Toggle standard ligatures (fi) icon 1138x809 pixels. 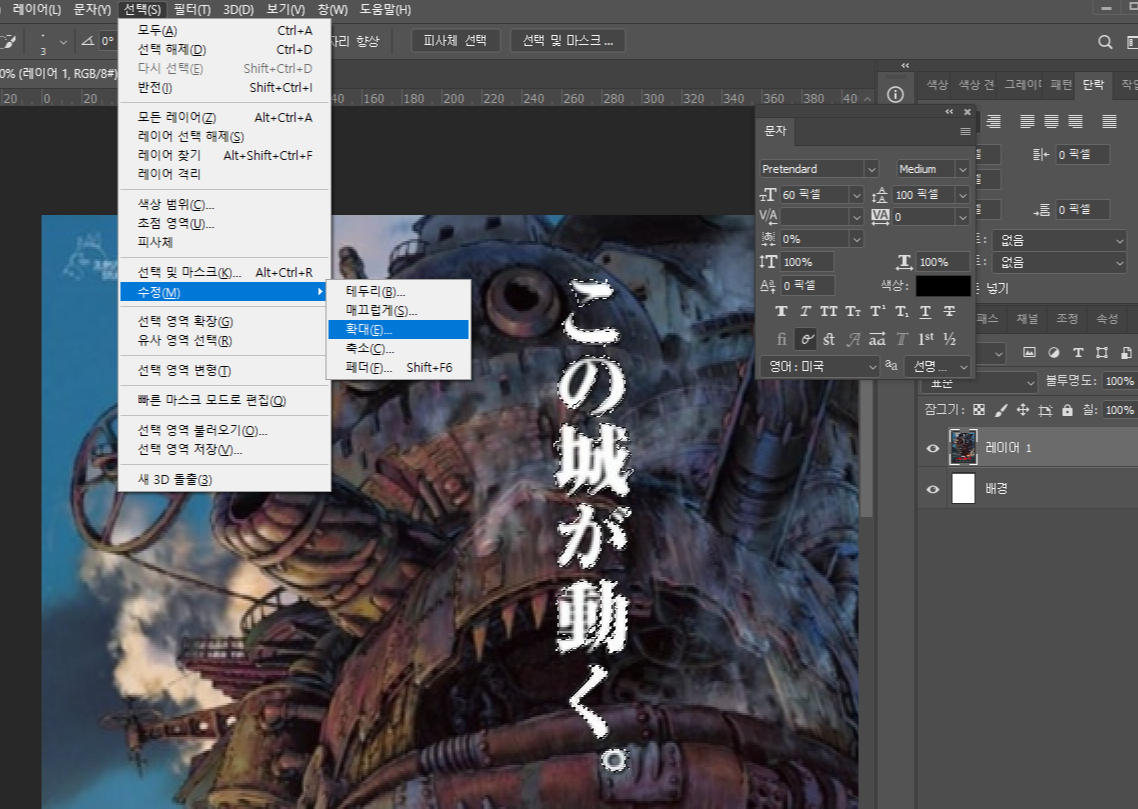[781, 339]
